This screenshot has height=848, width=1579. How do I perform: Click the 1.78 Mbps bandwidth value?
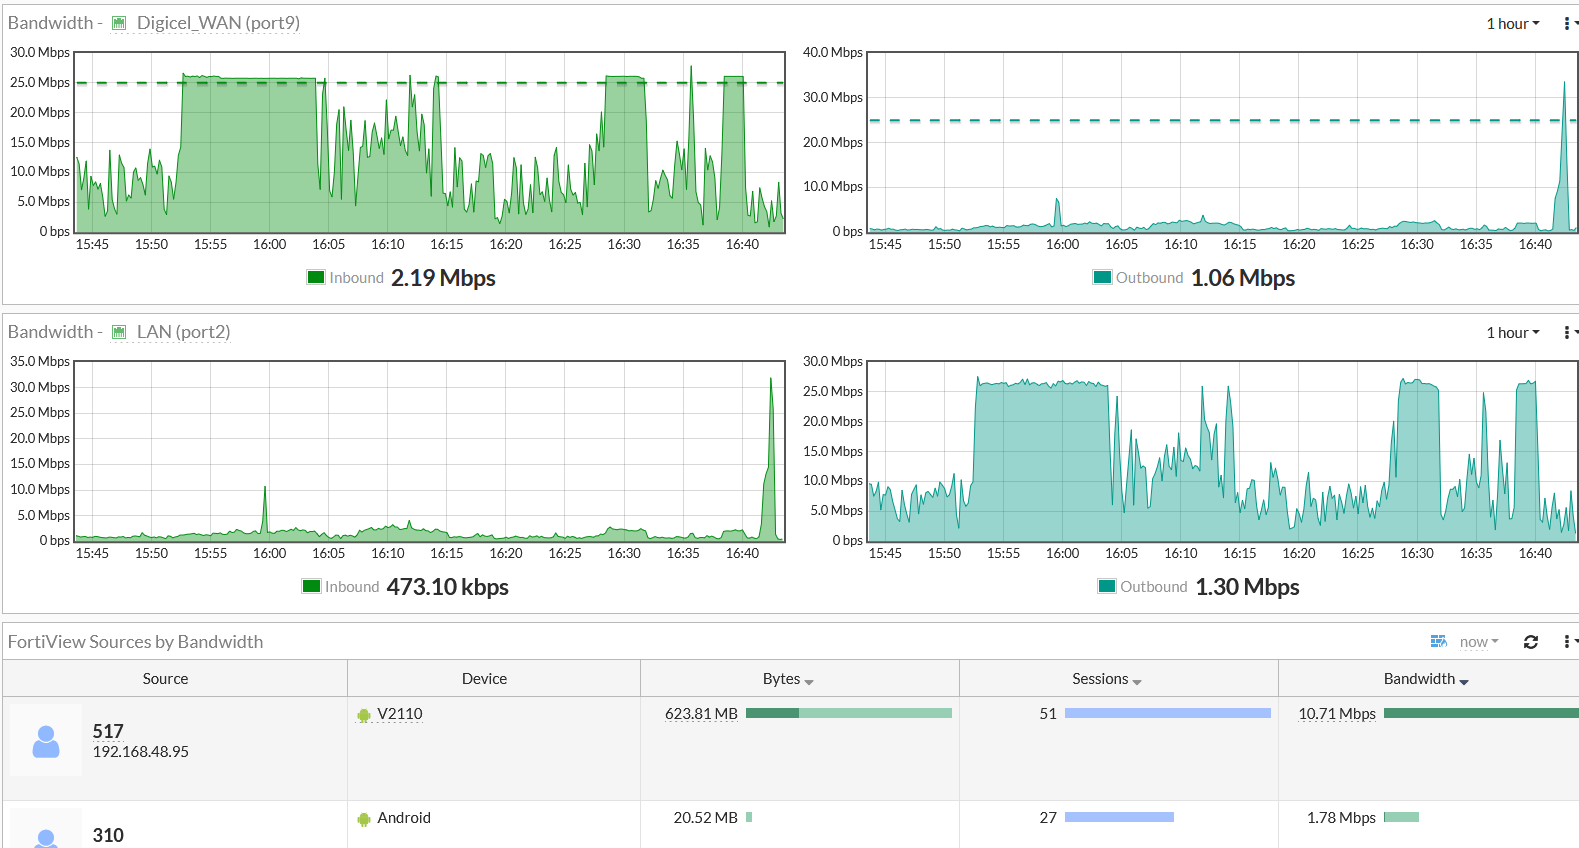tap(1341, 818)
